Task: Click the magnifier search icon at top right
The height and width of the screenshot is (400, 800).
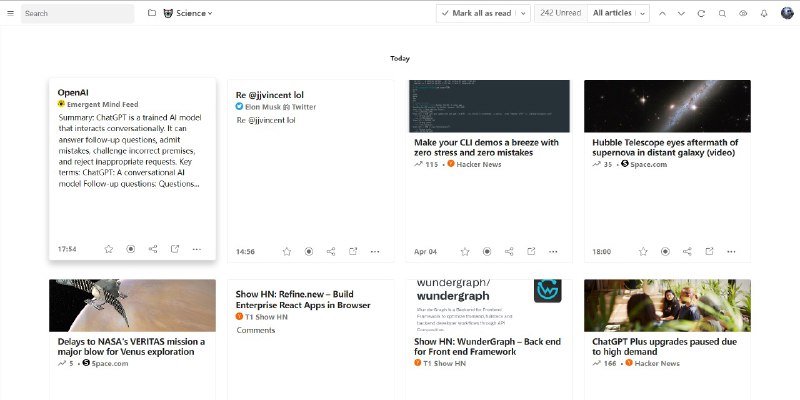Action: coord(722,14)
